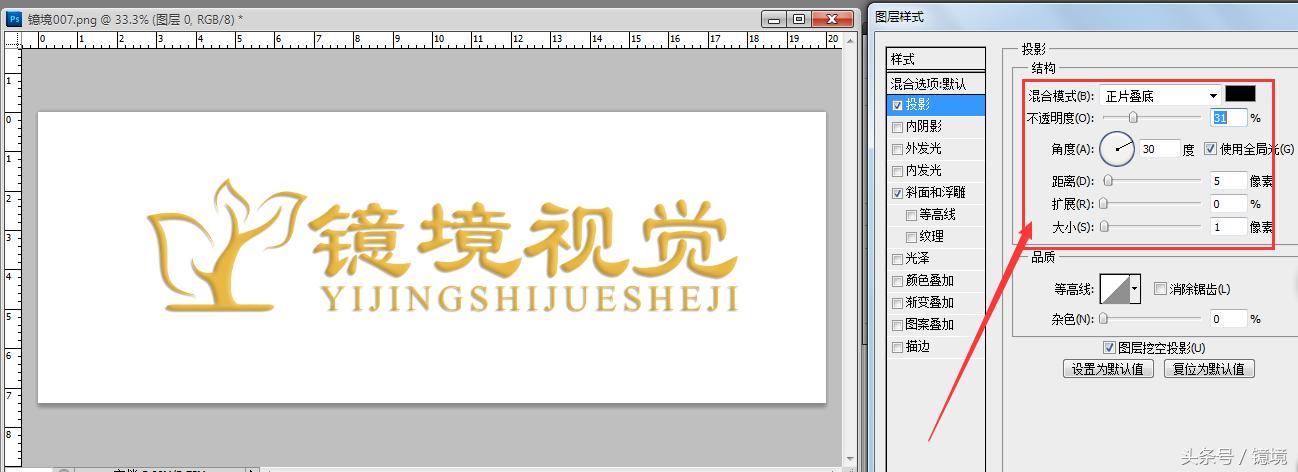Toggle the 使用全局光 checkbox
The image size is (1298, 472).
click(1210, 149)
